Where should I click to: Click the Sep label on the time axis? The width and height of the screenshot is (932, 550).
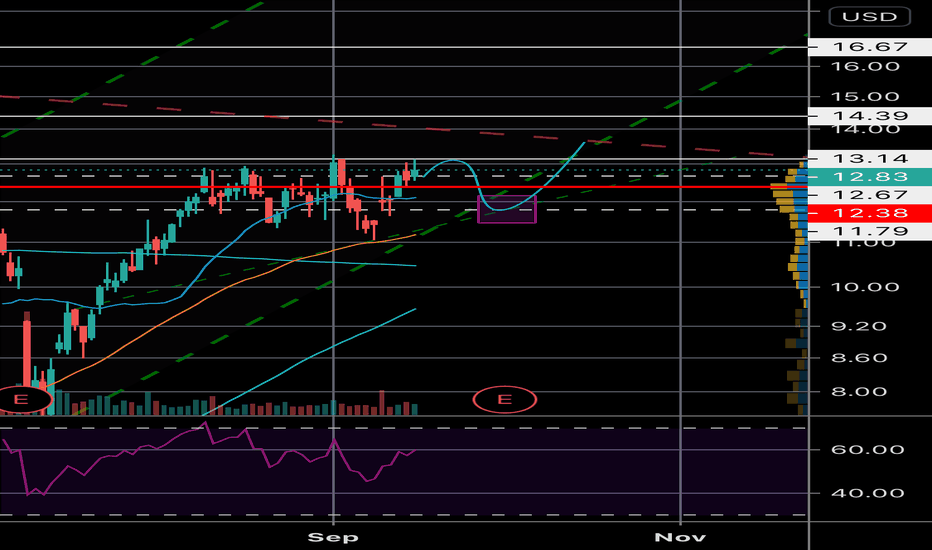pyautogui.click(x=333, y=538)
